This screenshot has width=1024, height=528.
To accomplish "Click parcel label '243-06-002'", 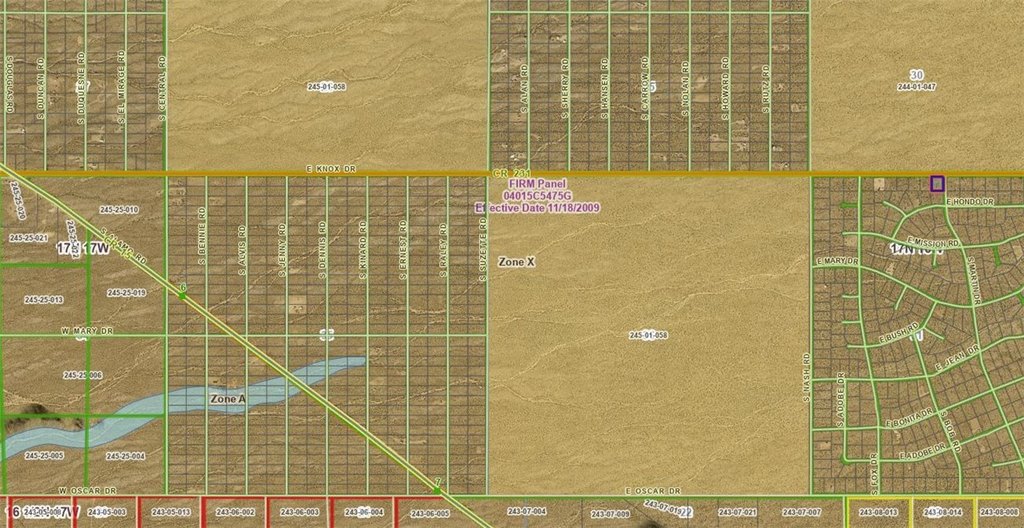I will pyautogui.click(x=234, y=512).
